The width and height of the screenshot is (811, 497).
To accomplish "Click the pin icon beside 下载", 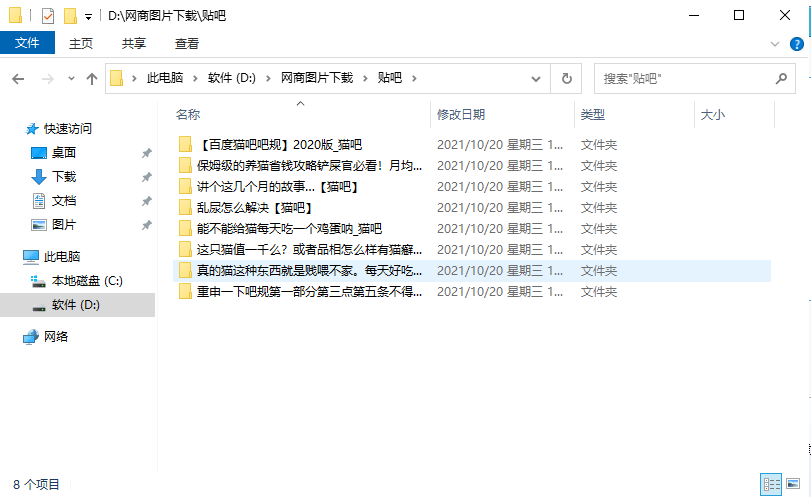I will pyautogui.click(x=147, y=177).
